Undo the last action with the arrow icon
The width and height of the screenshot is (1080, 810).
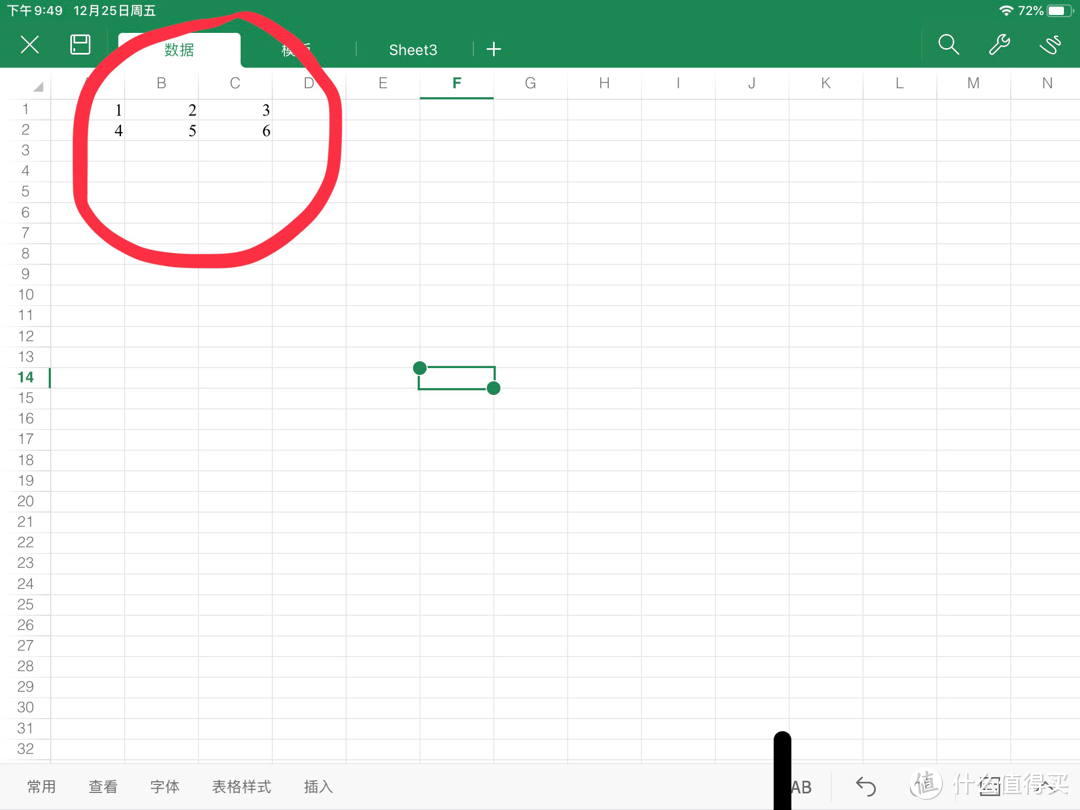866,786
